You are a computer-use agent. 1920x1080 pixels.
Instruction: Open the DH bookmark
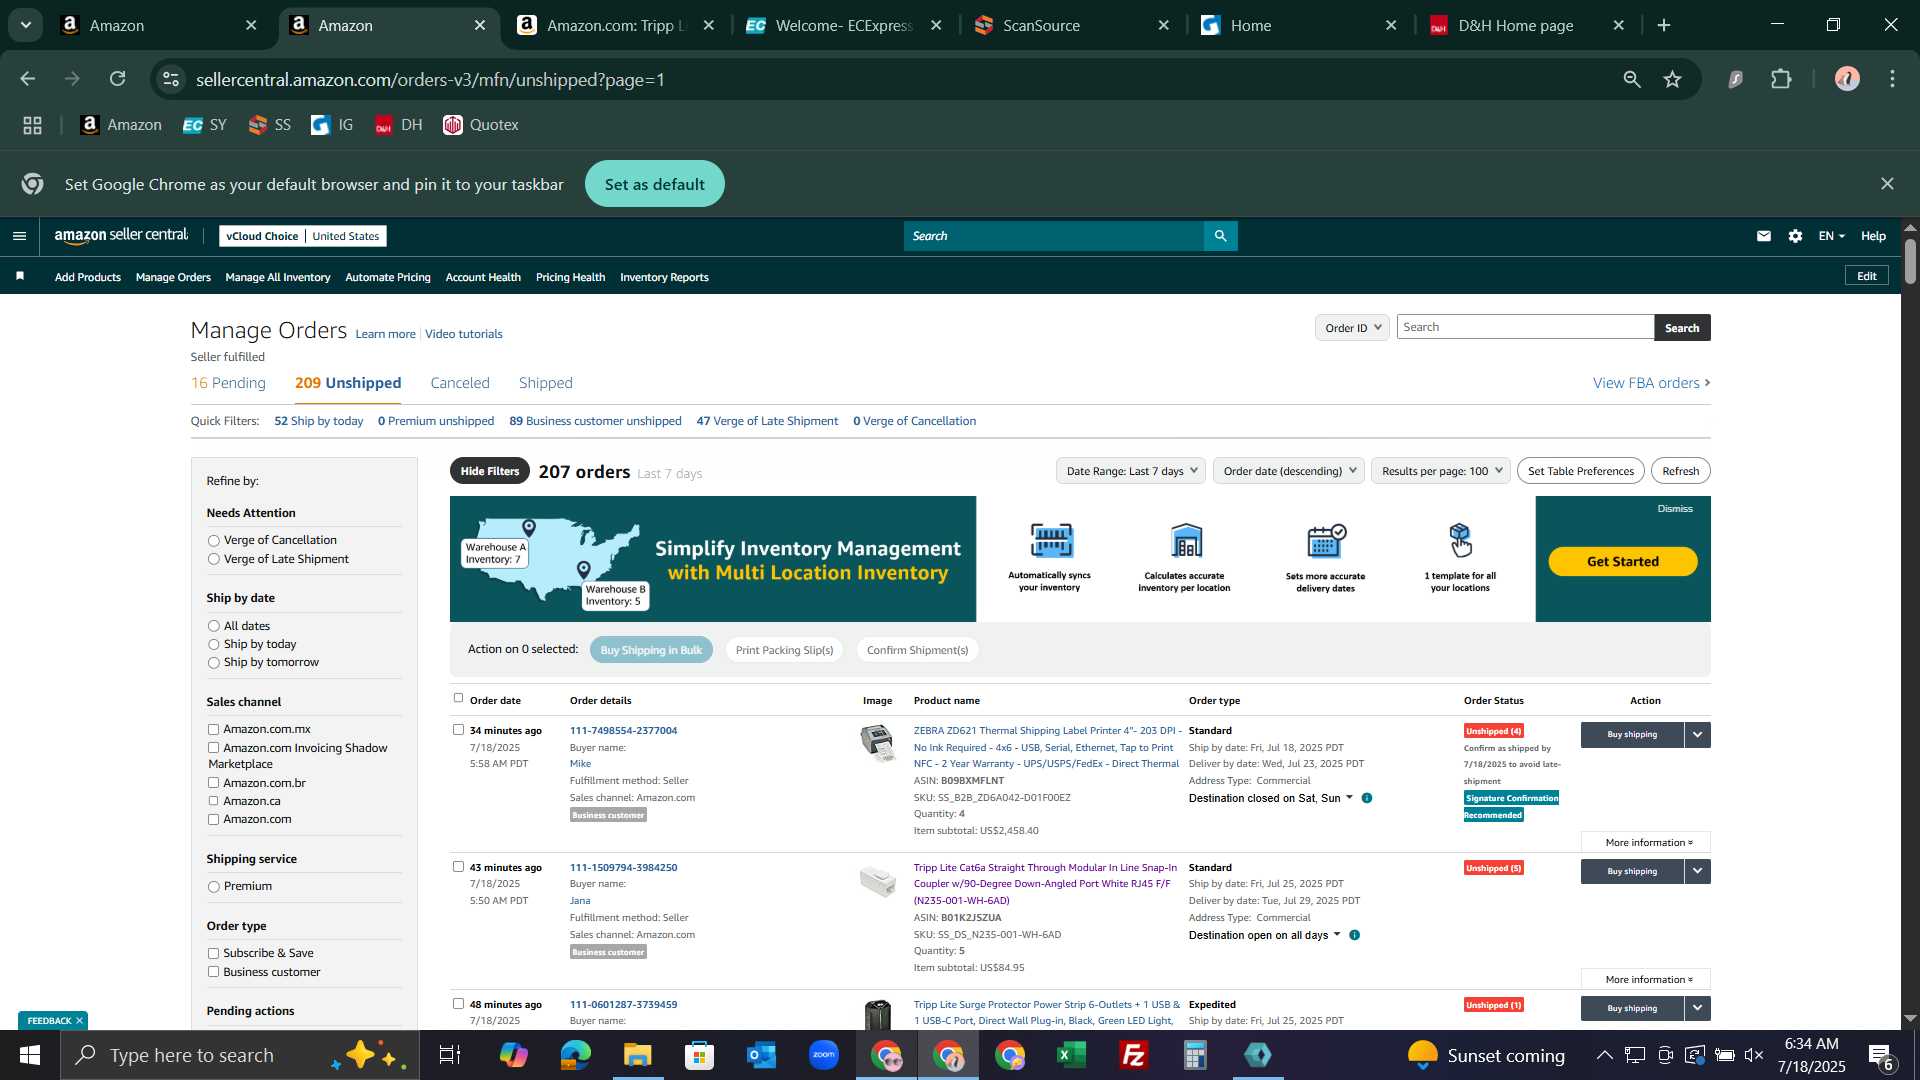coord(398,125)
